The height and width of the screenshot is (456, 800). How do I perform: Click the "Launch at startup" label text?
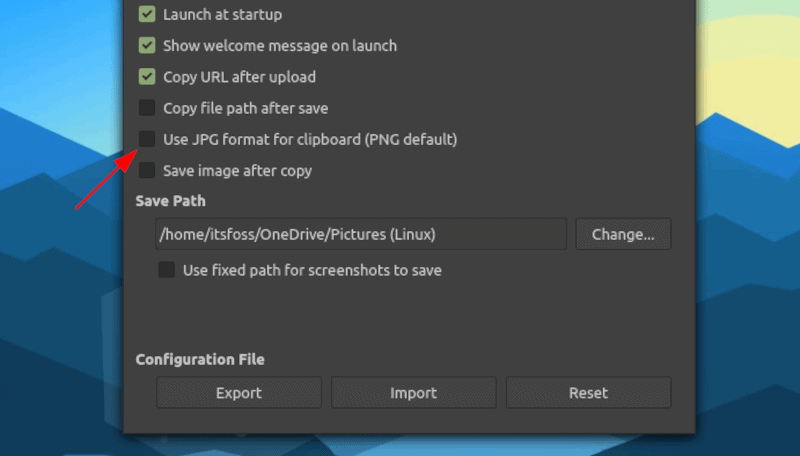222,15
